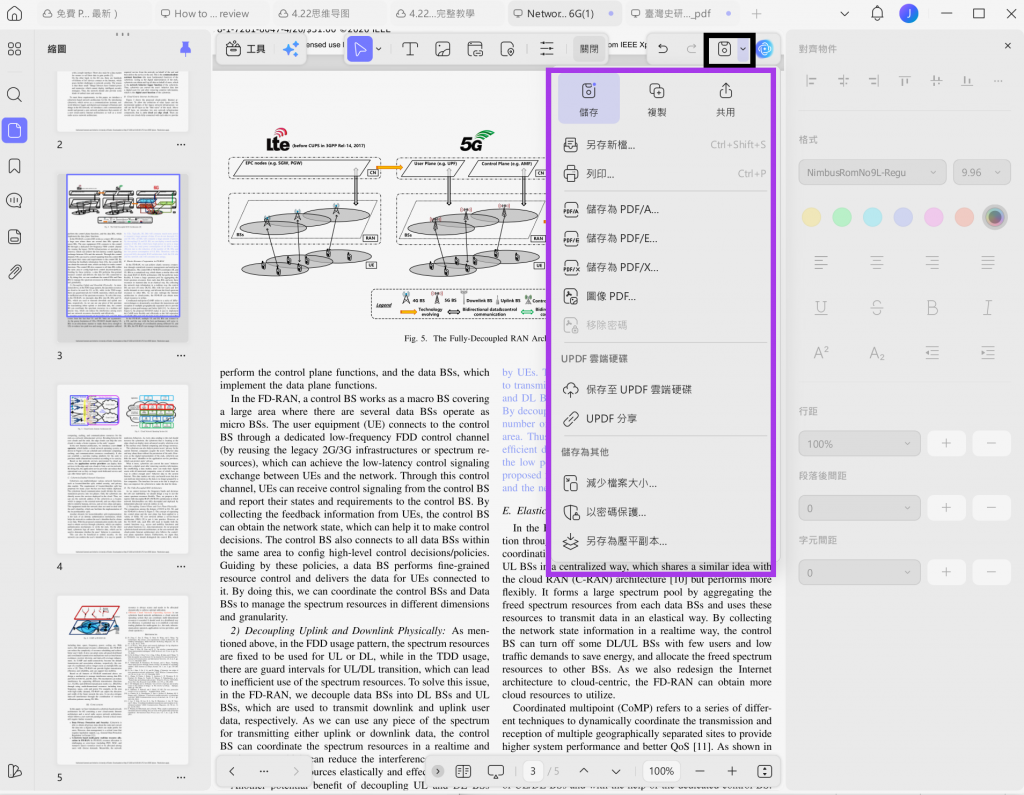Select 儲存為 PDF/A option

pyautogui.click(x=664, y=210)
